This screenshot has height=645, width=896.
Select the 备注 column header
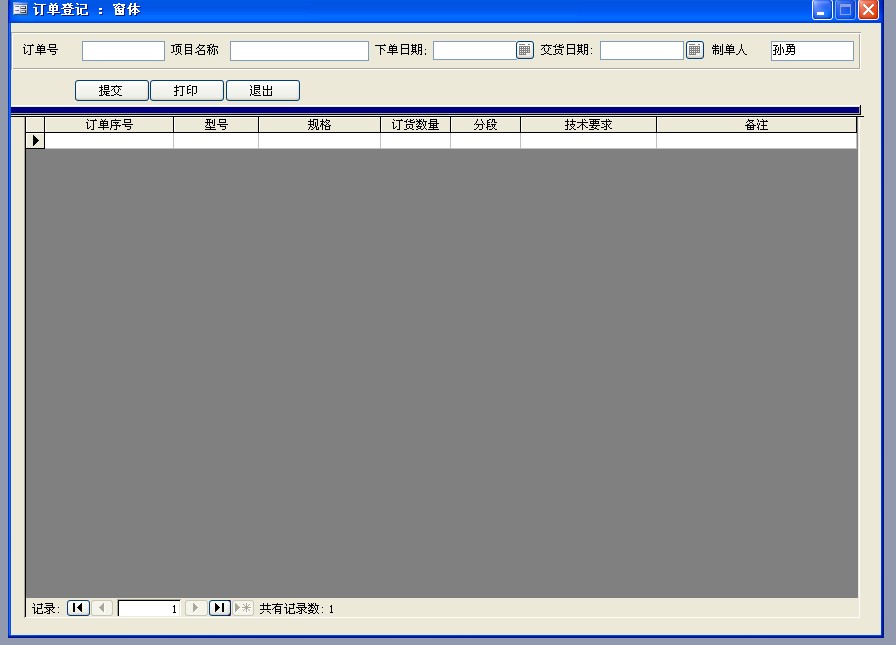pyautogui.click(x=756, y=125)
